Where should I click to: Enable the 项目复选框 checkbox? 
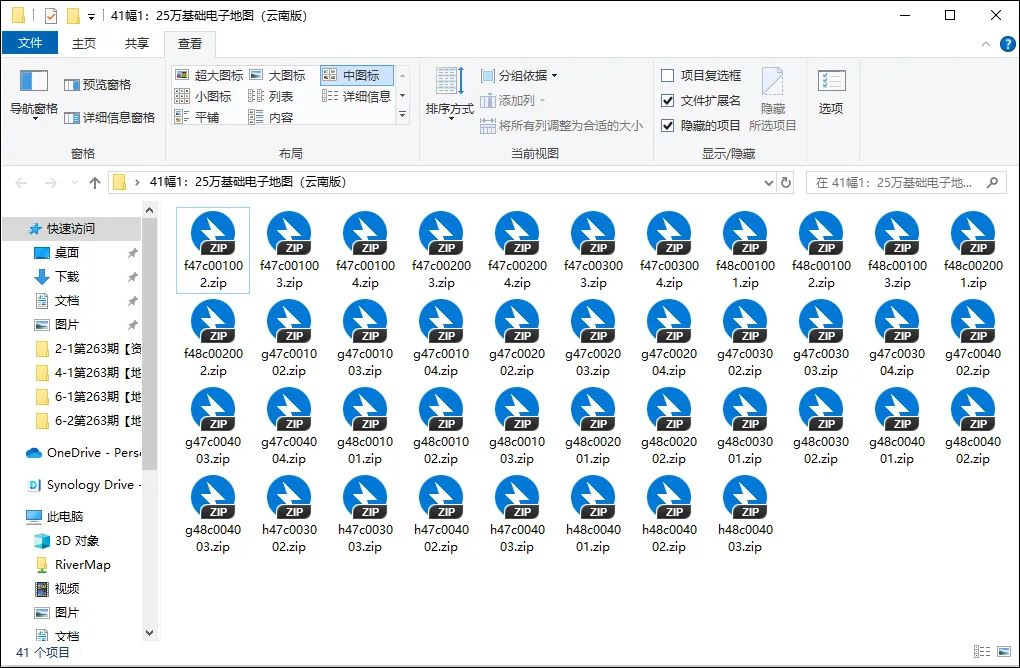coord(667,75)
